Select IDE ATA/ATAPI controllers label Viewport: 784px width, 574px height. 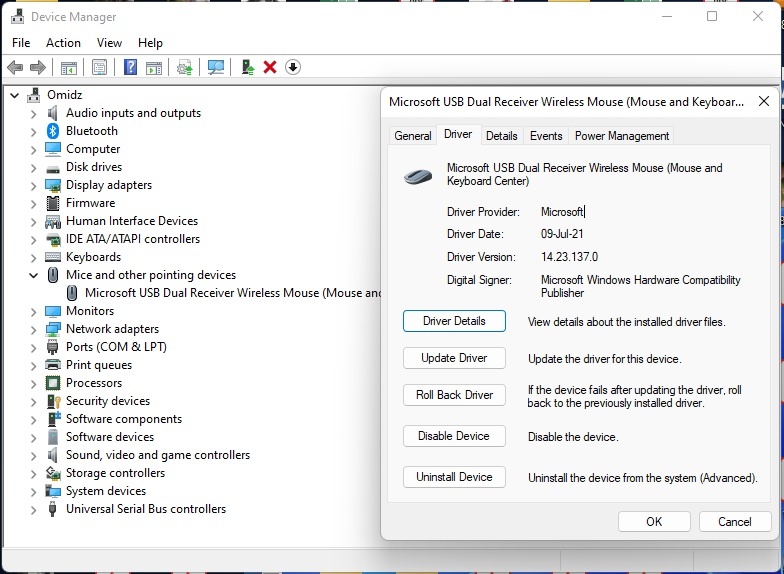pyautogui.click(x=133, y=239)
